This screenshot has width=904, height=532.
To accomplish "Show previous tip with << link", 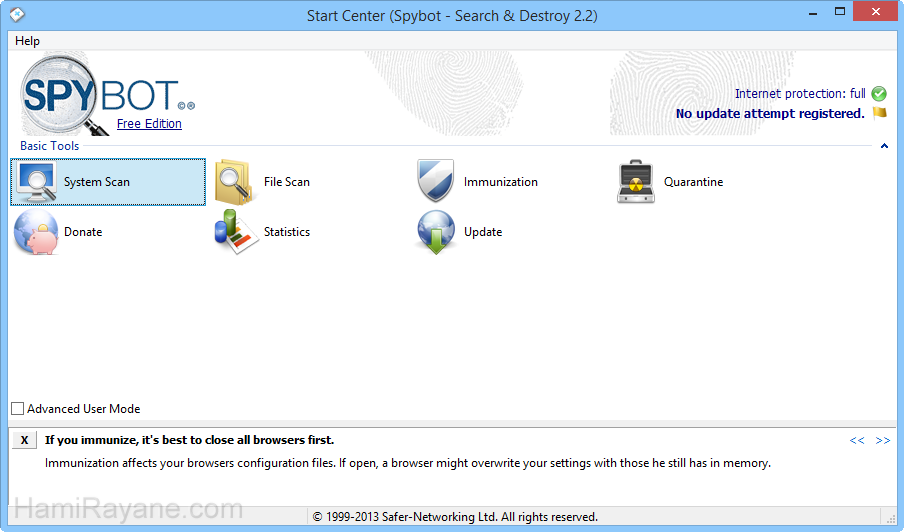I will 857,440.
